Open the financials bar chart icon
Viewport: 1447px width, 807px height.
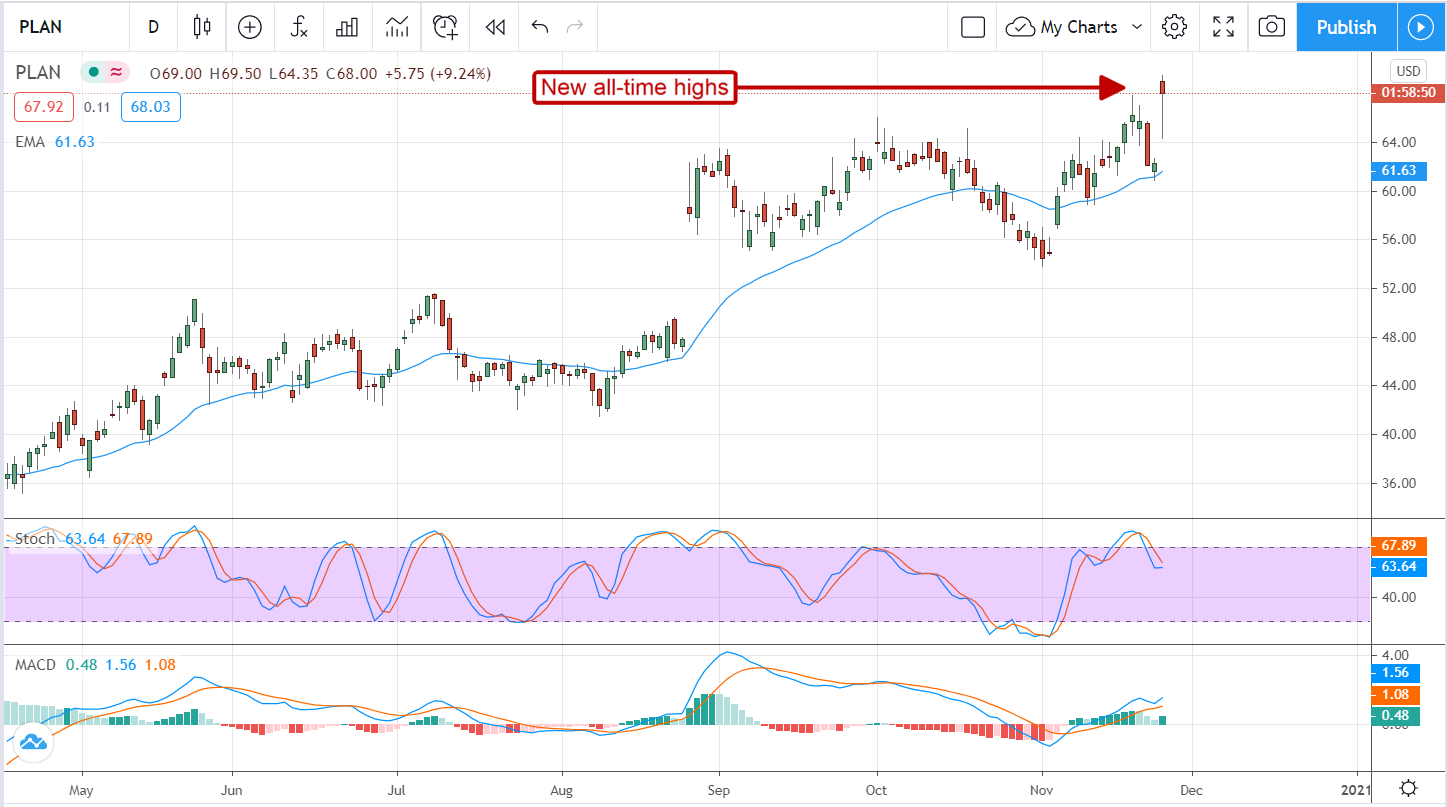pyautogui.click(x=347, y=27)
